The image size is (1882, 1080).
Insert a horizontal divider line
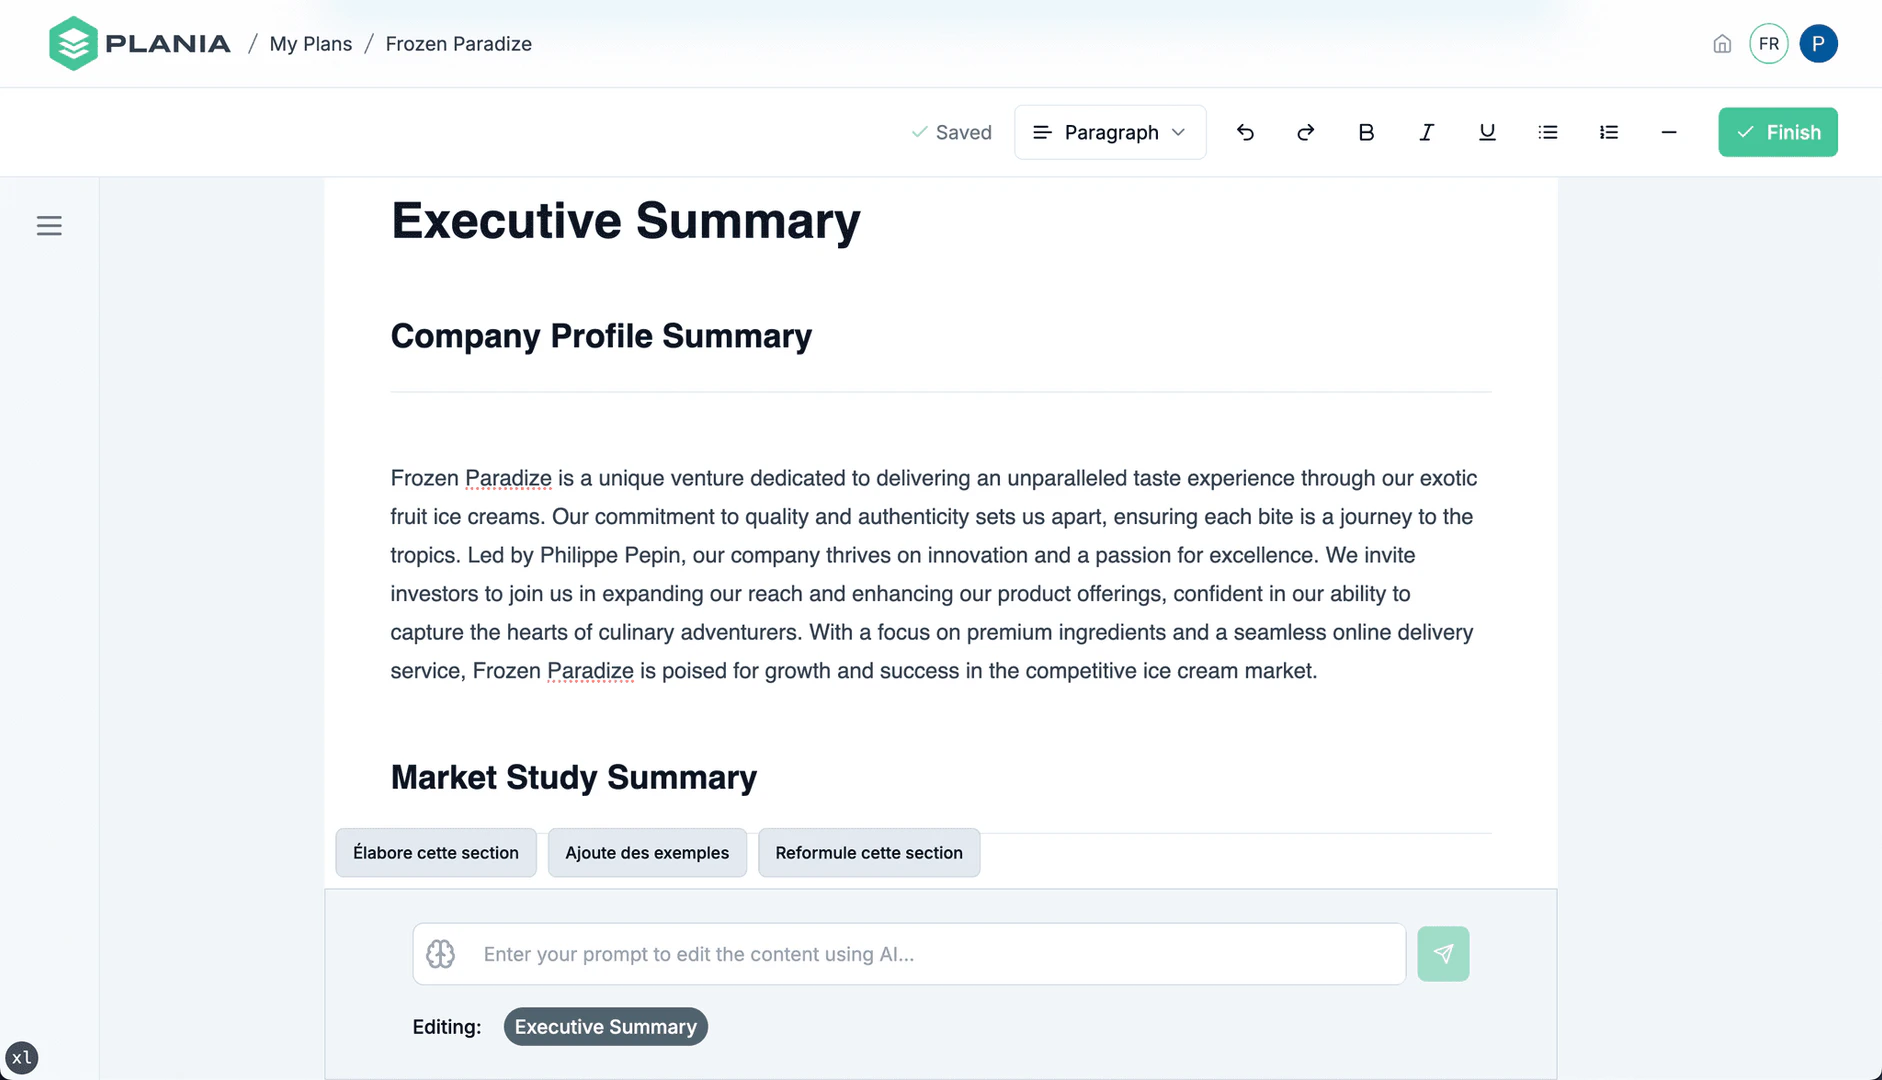coord(1668,131)
